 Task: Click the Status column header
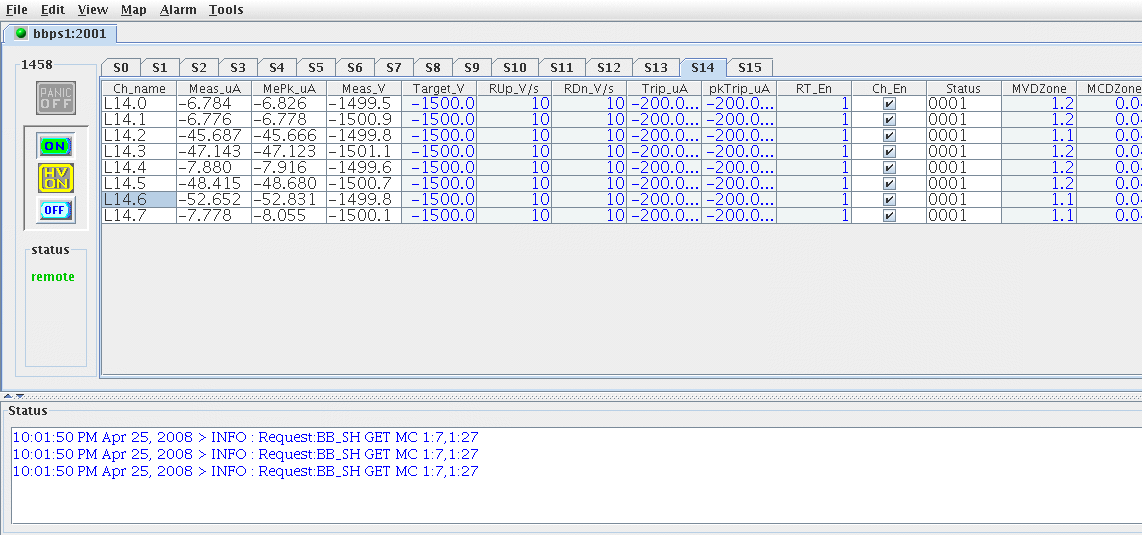click(x=964, y=88)
